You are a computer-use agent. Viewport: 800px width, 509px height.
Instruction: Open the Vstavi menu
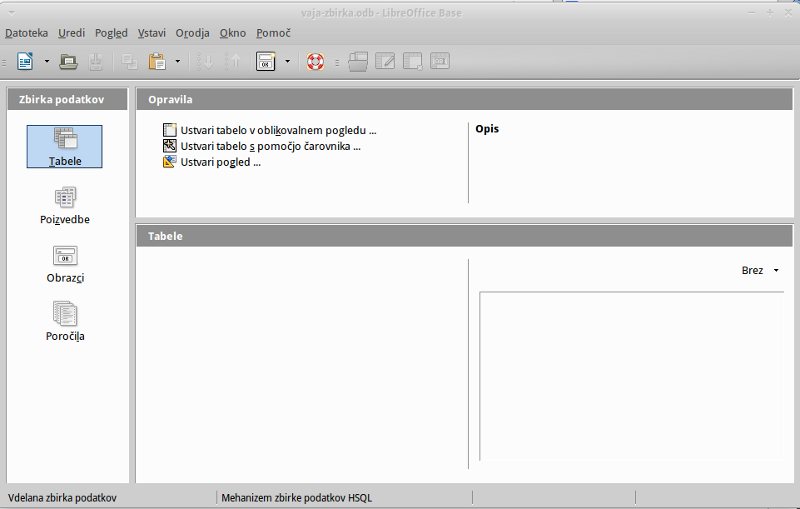[152, 33]
